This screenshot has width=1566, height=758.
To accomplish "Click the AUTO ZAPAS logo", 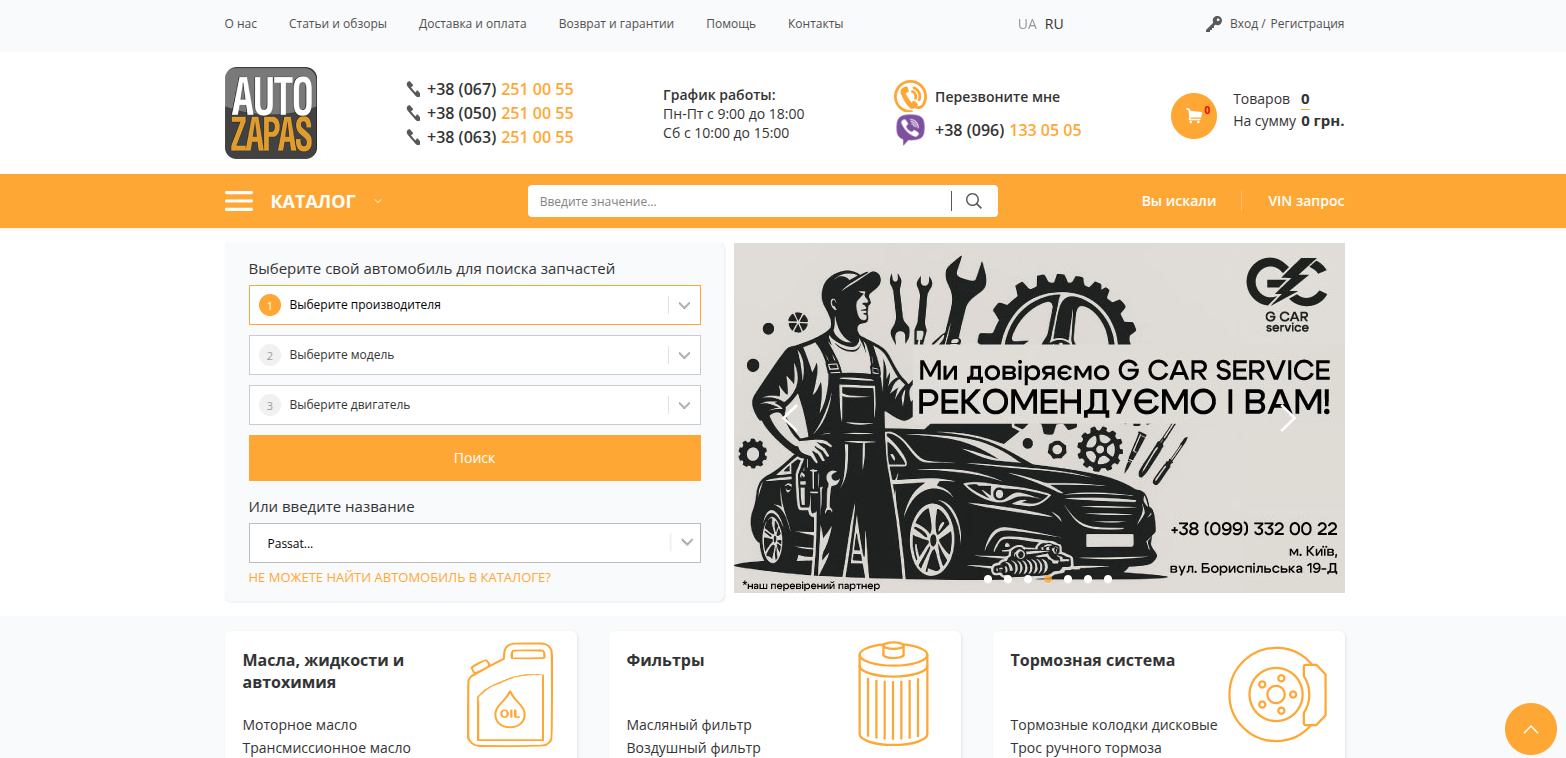I will pyautogui.click(x=271, y=113).
